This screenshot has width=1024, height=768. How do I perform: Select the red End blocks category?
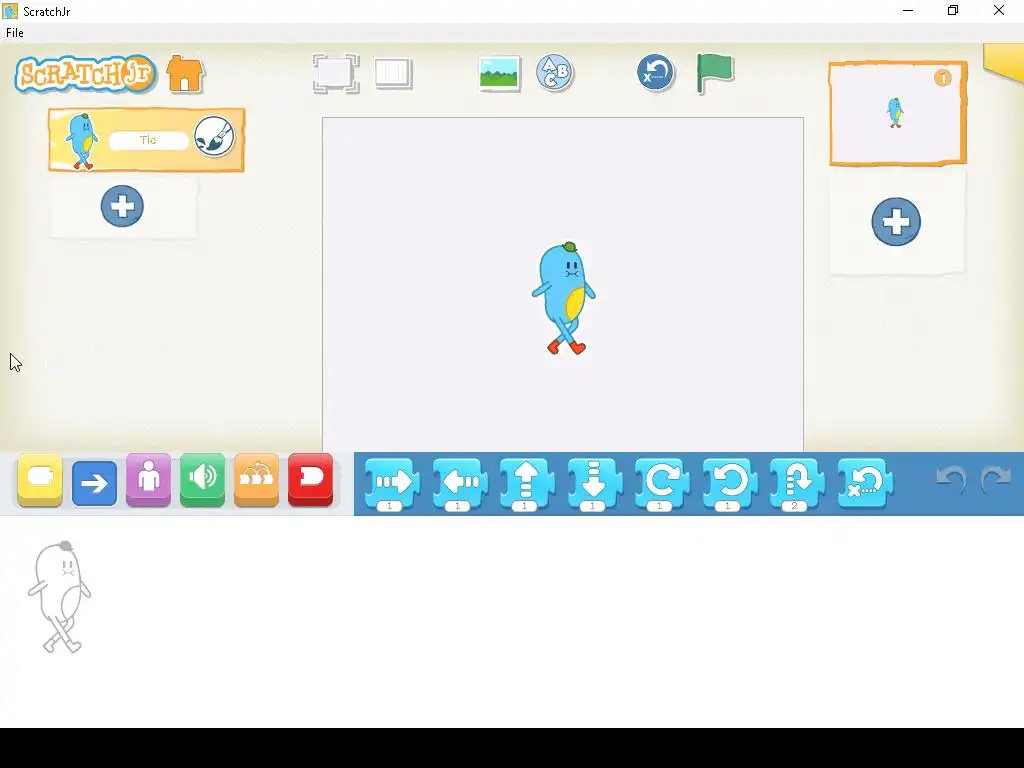coord(310,480)
